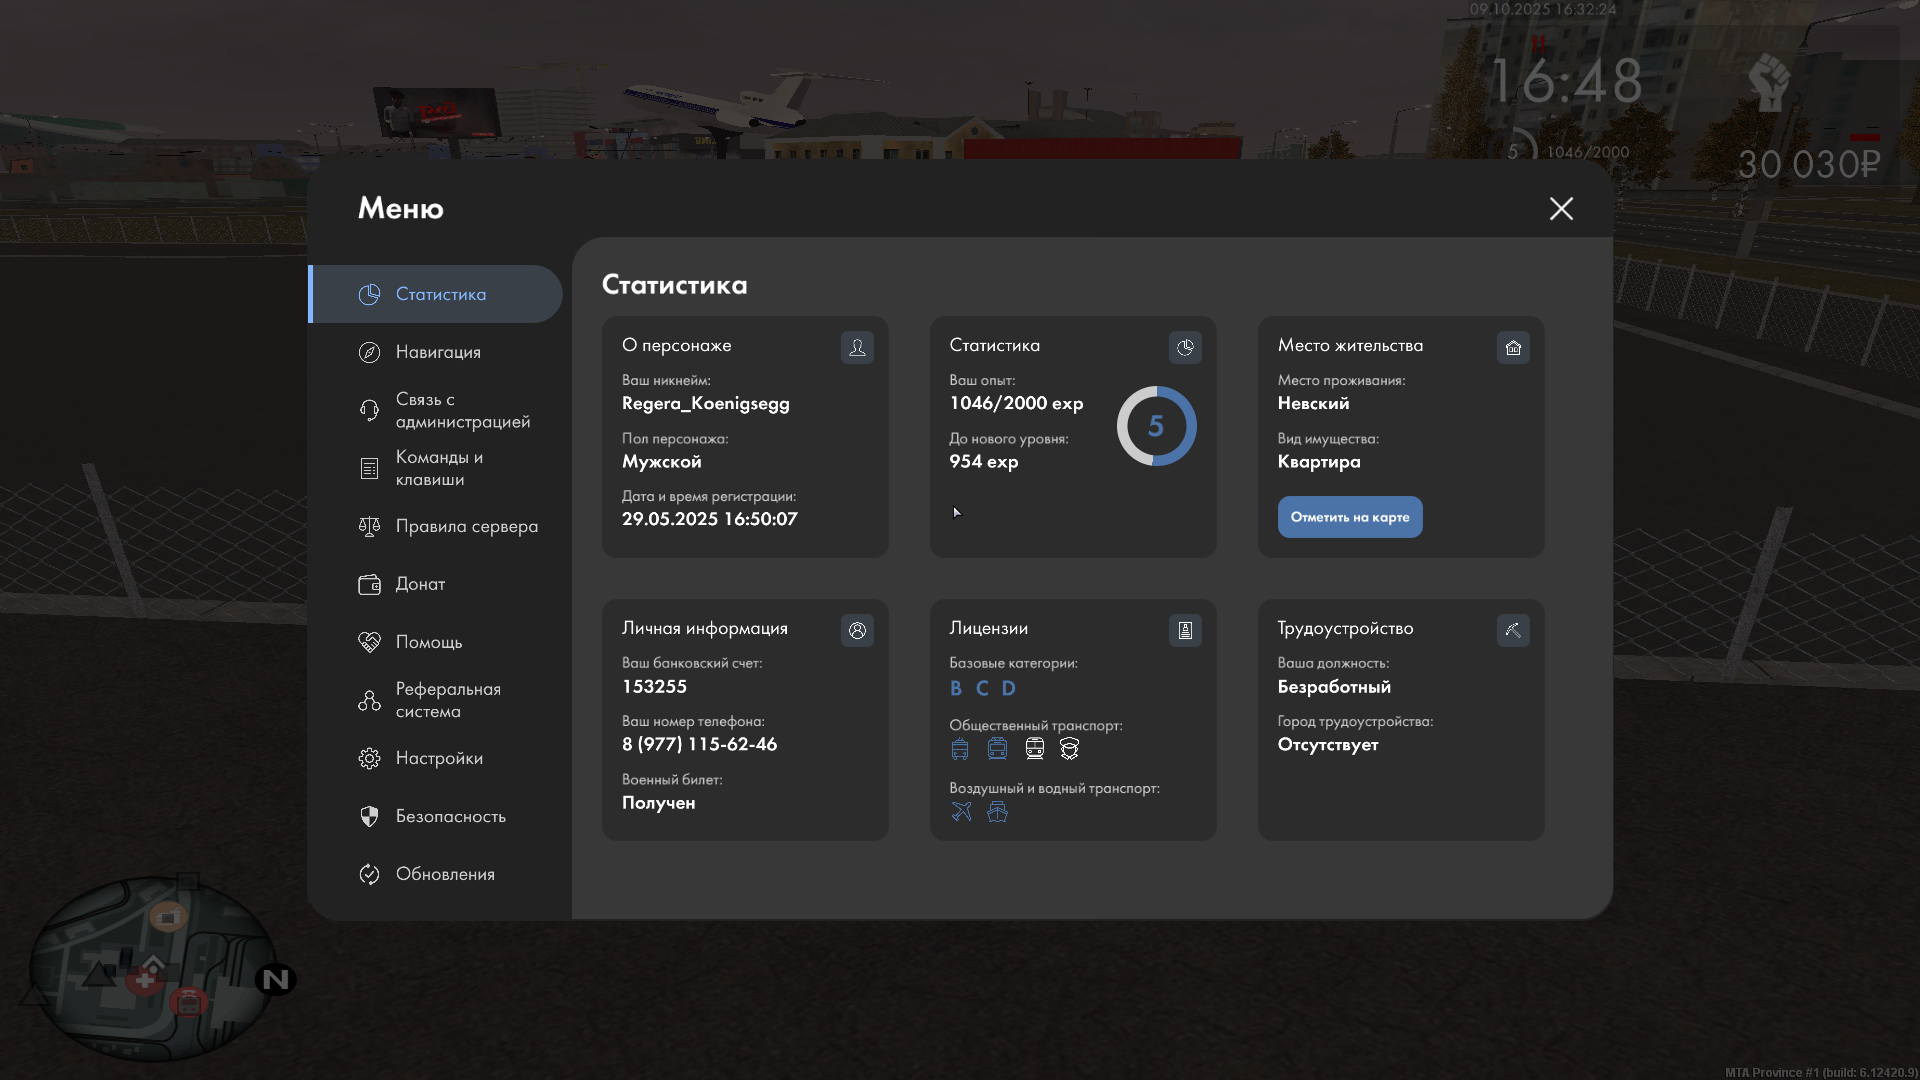Open the Настройки menu item
Image resolution: width=1920 pixels, height=1080 pixels.
tap(438, 758)
